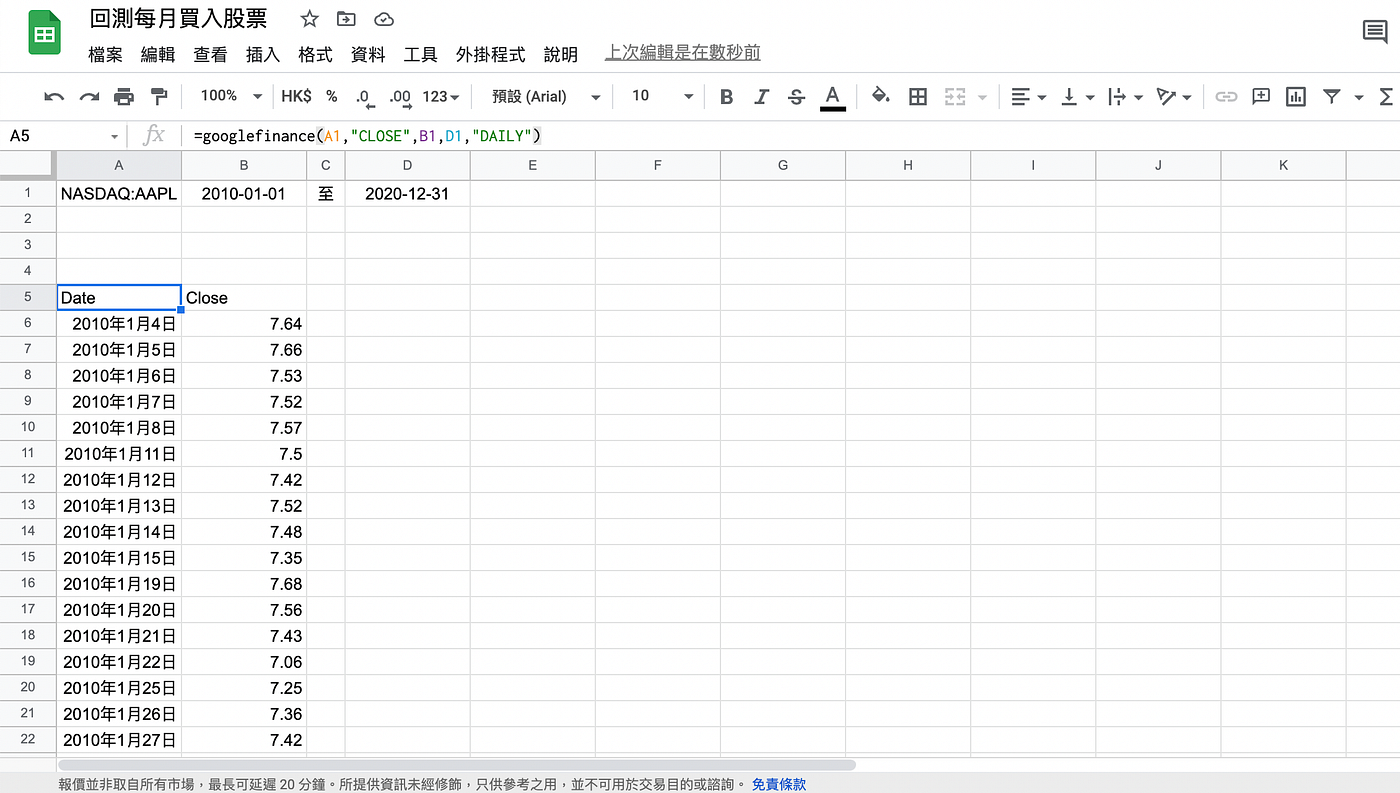Screen dimensions: 1400x793
Task: Open the 外掛程式 menu
Action: [490, 55]
